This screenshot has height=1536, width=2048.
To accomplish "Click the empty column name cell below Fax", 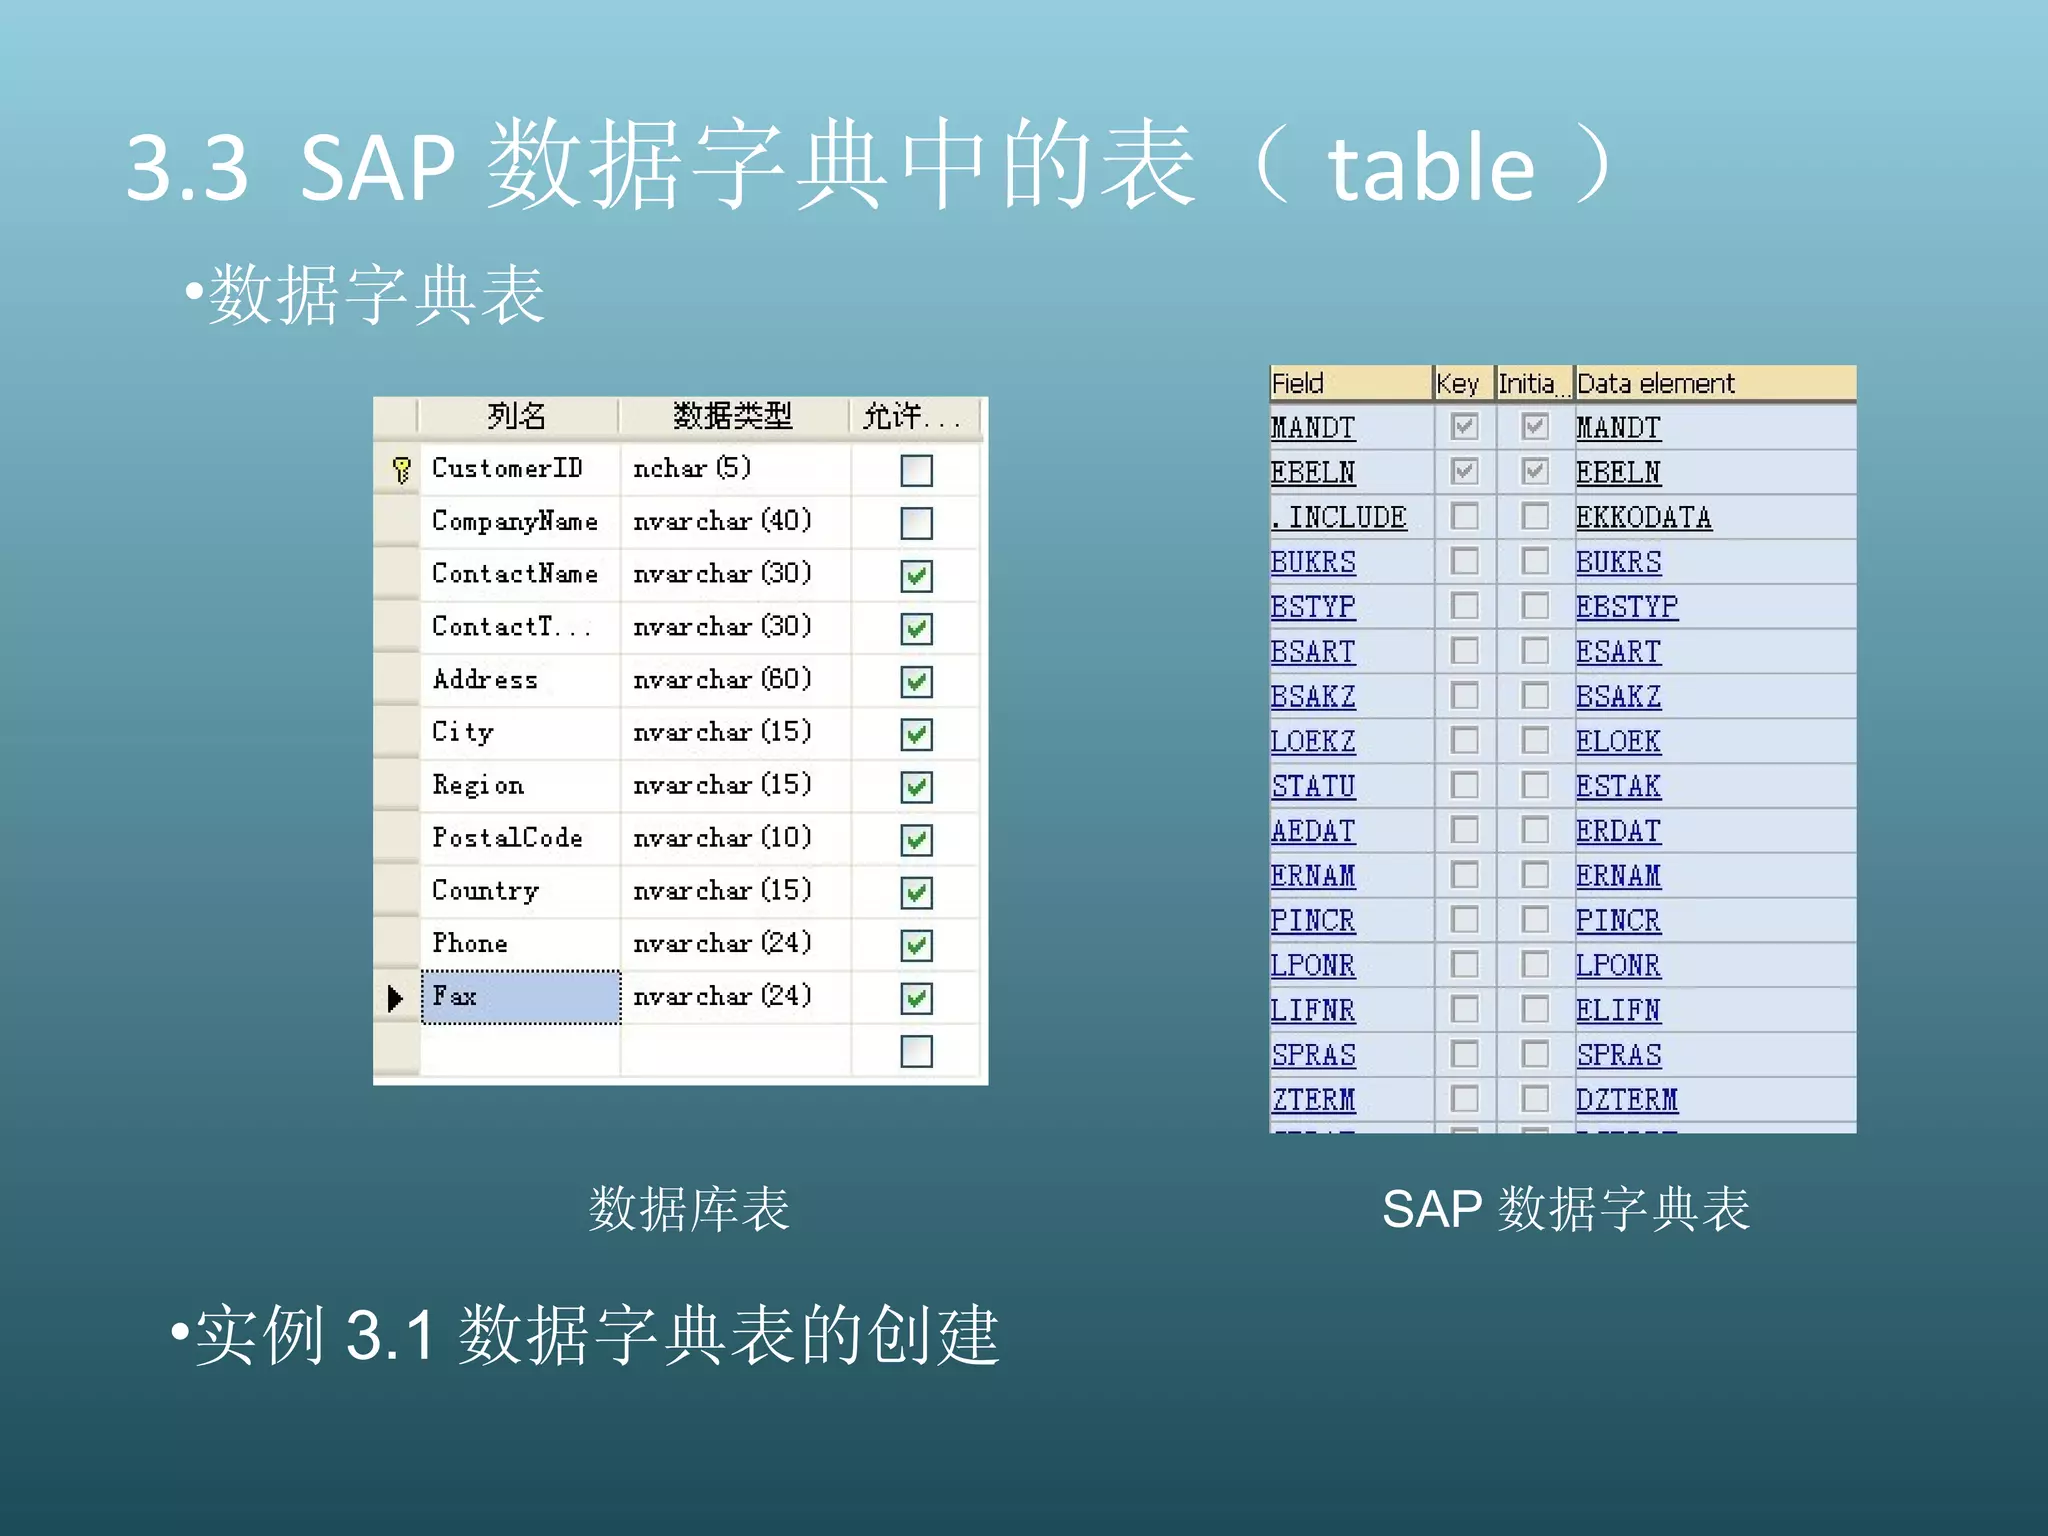I will (520, 1050).
